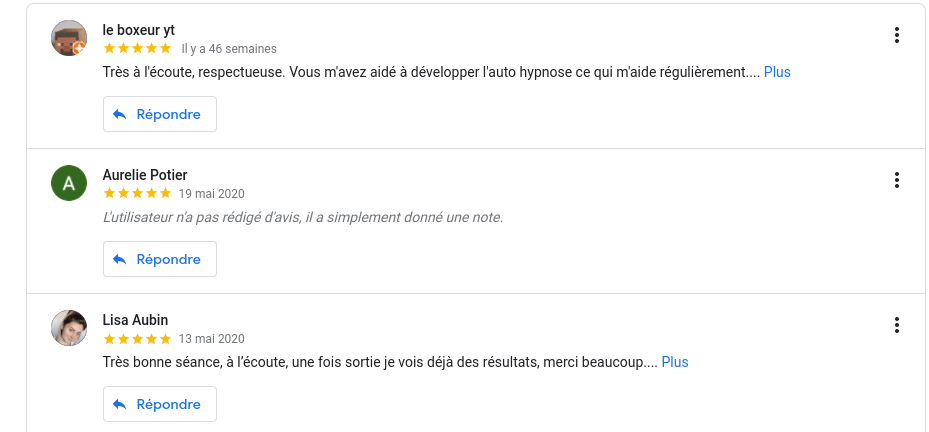Click the star rating on le boxeur yt review

pyautogui.click(x=137, y=48)
